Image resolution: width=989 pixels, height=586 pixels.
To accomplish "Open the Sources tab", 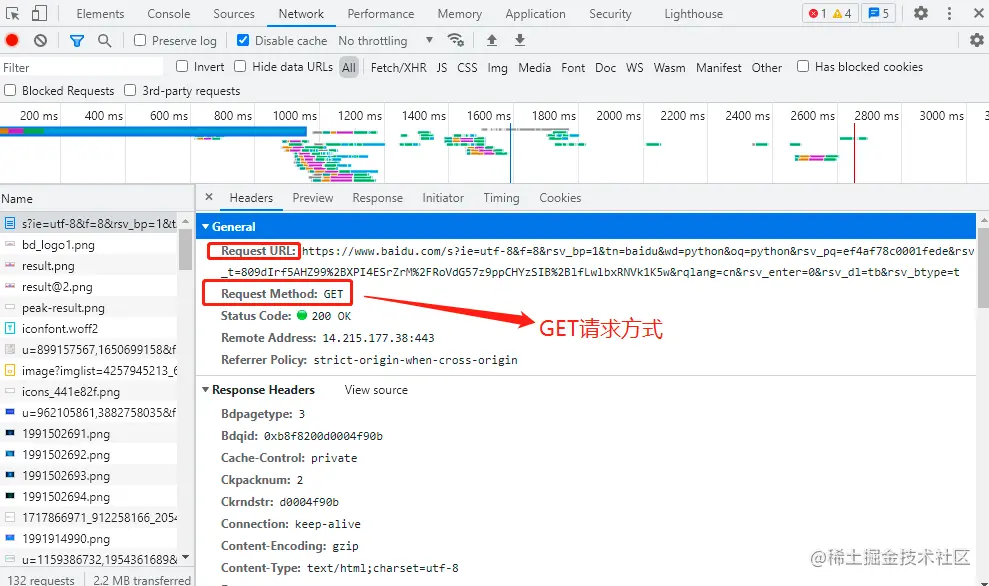I will click(x=234, y=13).
